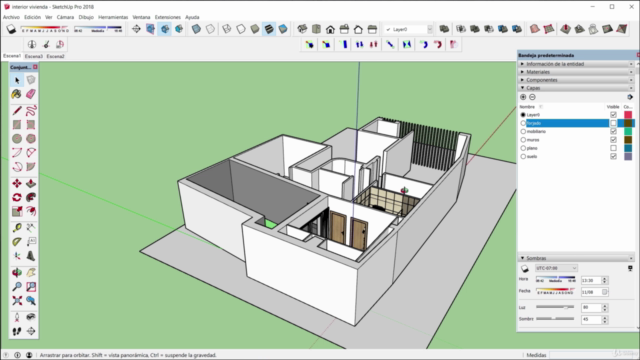Expand Información de la entidad panel
Image resolution: width=640 pixels, height=360 pixels.
576,64
